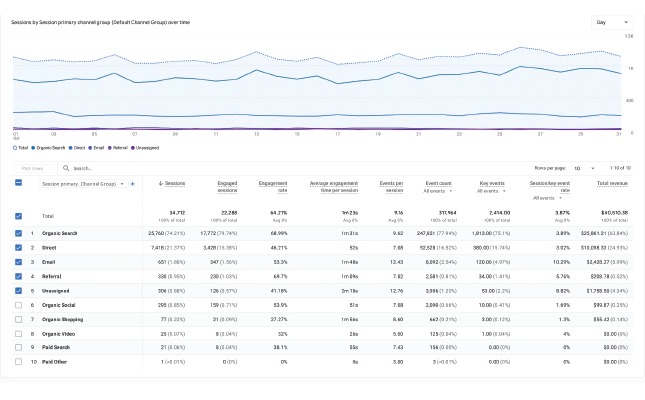Sort by the Key events column header
The image size is (645, 400).
click(492, 183)
